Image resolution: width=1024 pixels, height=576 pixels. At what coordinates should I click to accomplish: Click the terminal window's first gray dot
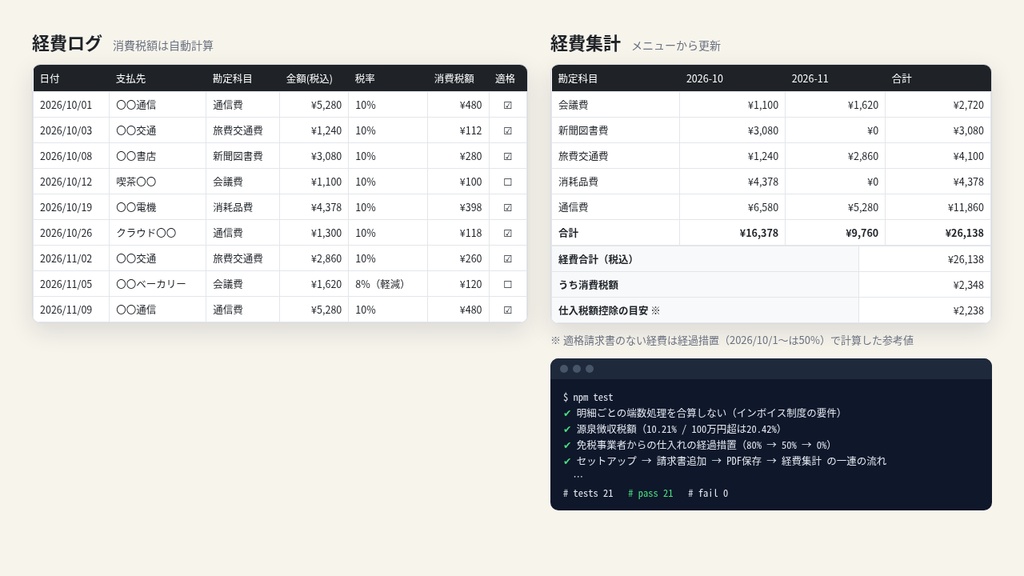point(564,369)
